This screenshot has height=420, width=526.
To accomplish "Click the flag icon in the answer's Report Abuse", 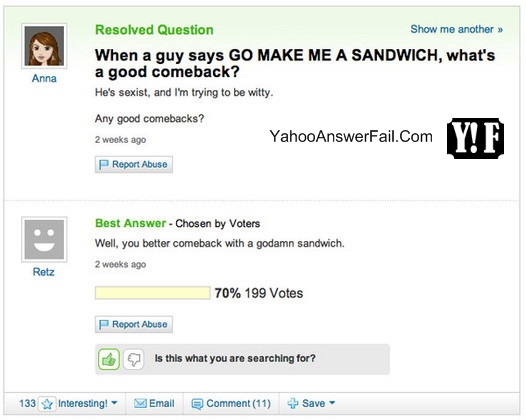I will (104, 324).
